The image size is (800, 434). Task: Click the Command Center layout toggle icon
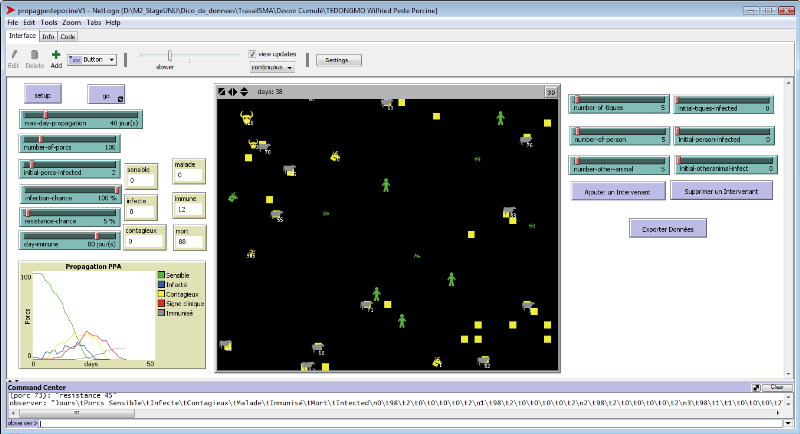pyautogui.click(x=755, y=387)
